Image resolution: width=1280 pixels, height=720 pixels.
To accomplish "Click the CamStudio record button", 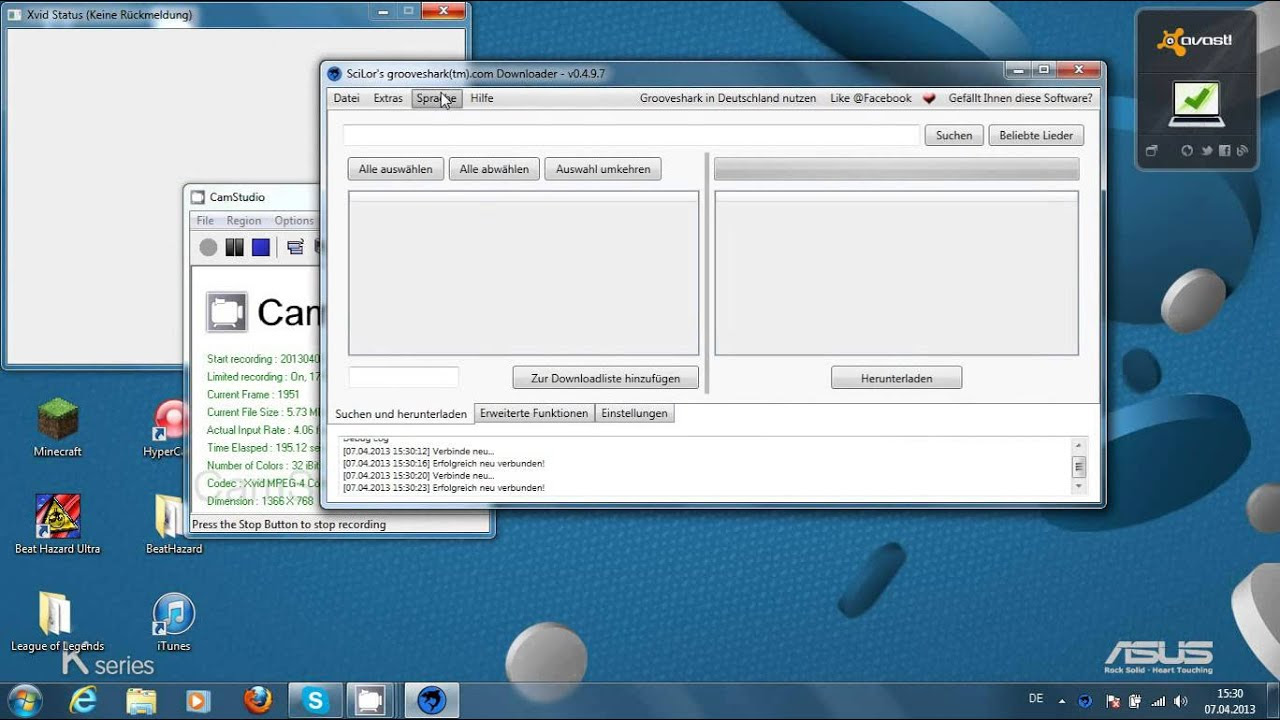I will tap(208, 247).
